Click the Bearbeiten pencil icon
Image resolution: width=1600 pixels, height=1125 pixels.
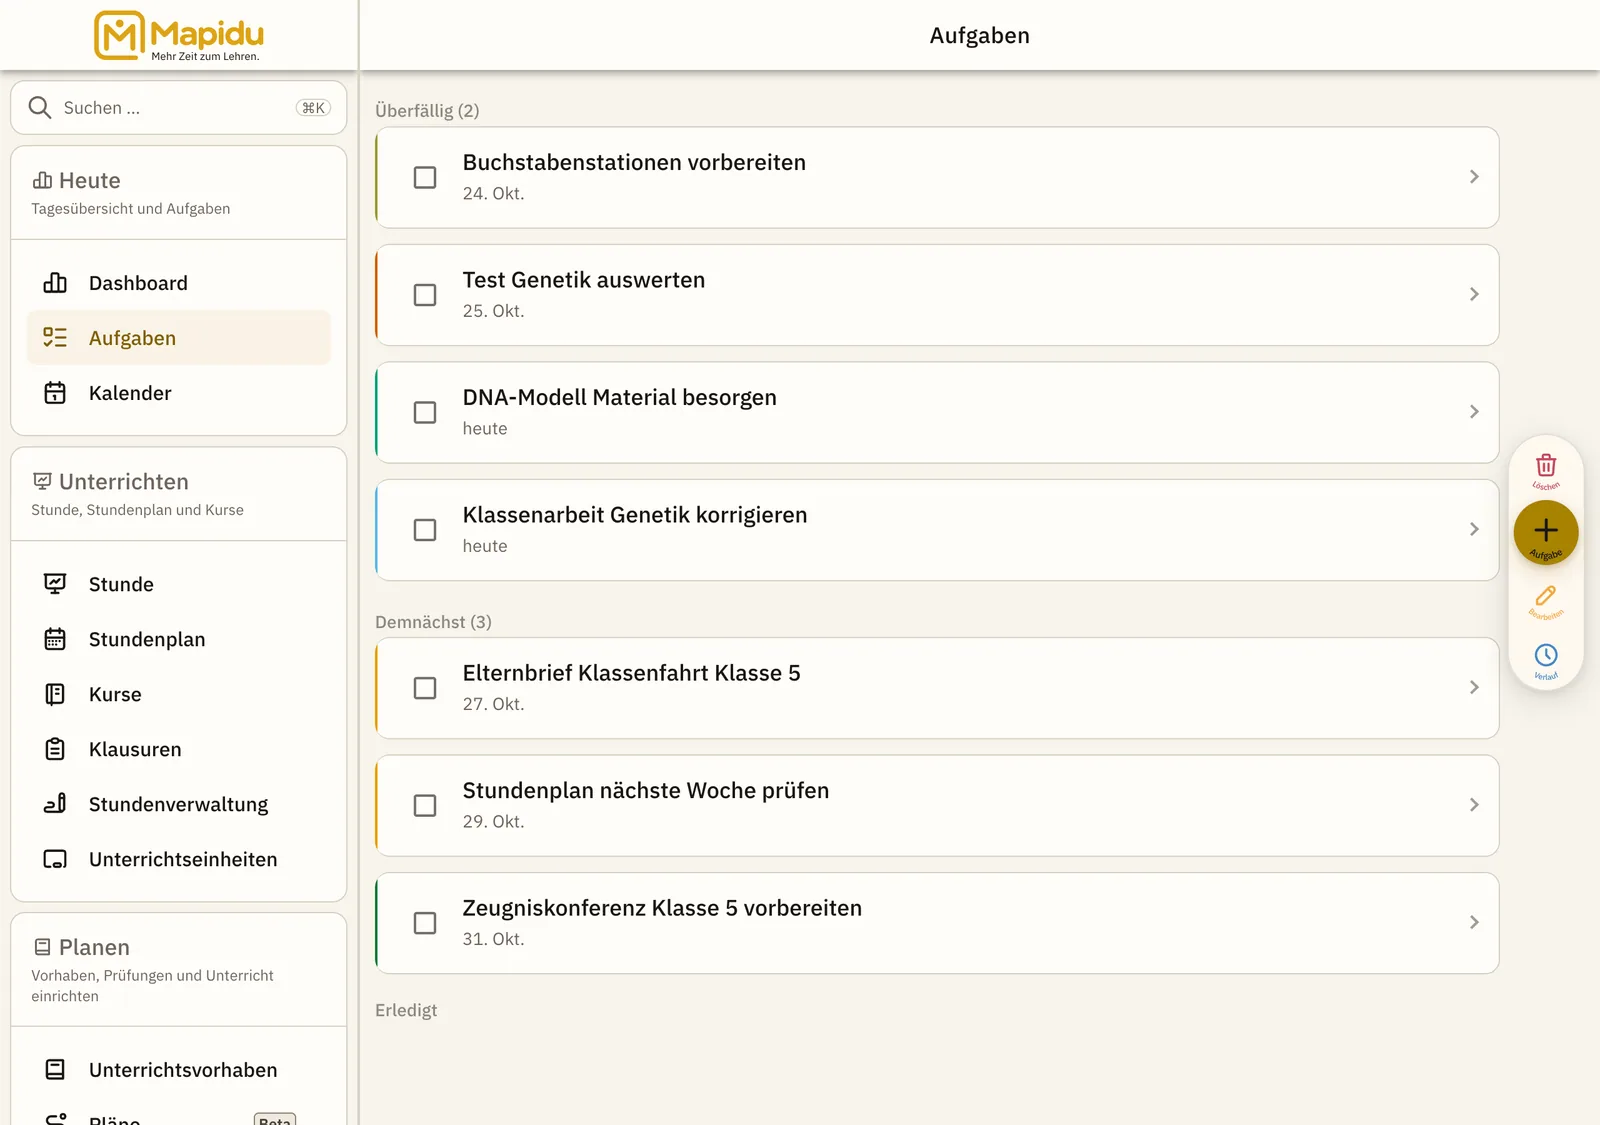(x=1546, y=596)
